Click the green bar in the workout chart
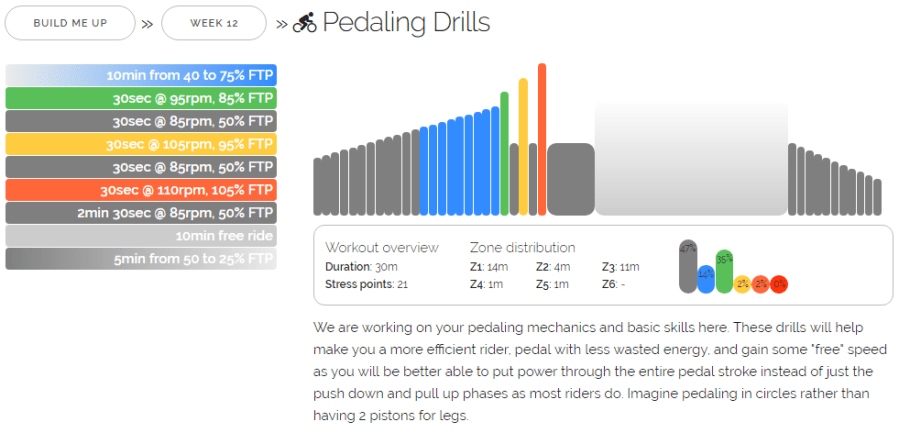This screenshot has height=433, width=899. 504,153
